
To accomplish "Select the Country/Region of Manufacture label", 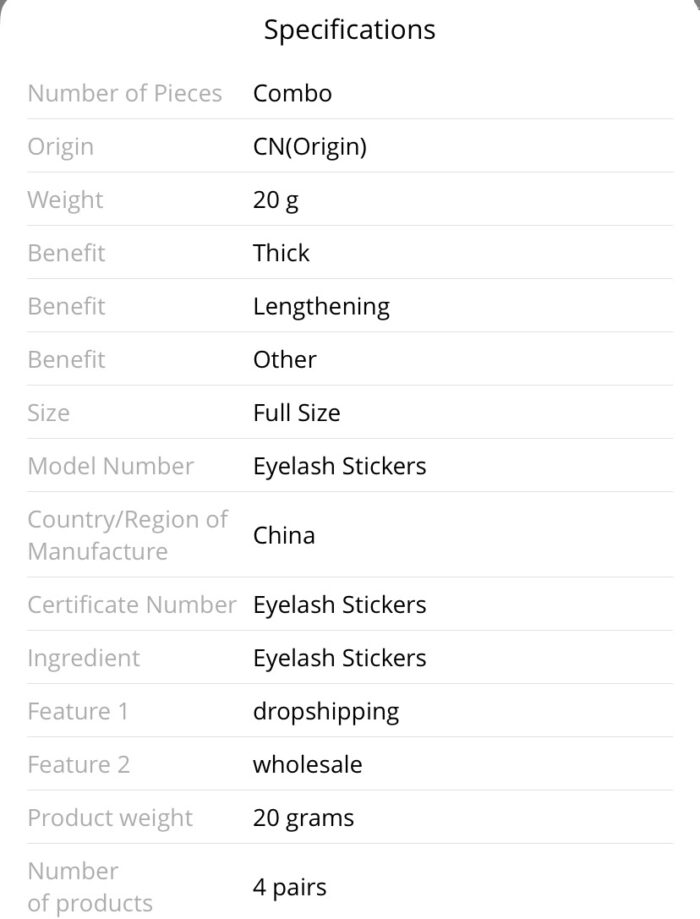I will point(128,536).
